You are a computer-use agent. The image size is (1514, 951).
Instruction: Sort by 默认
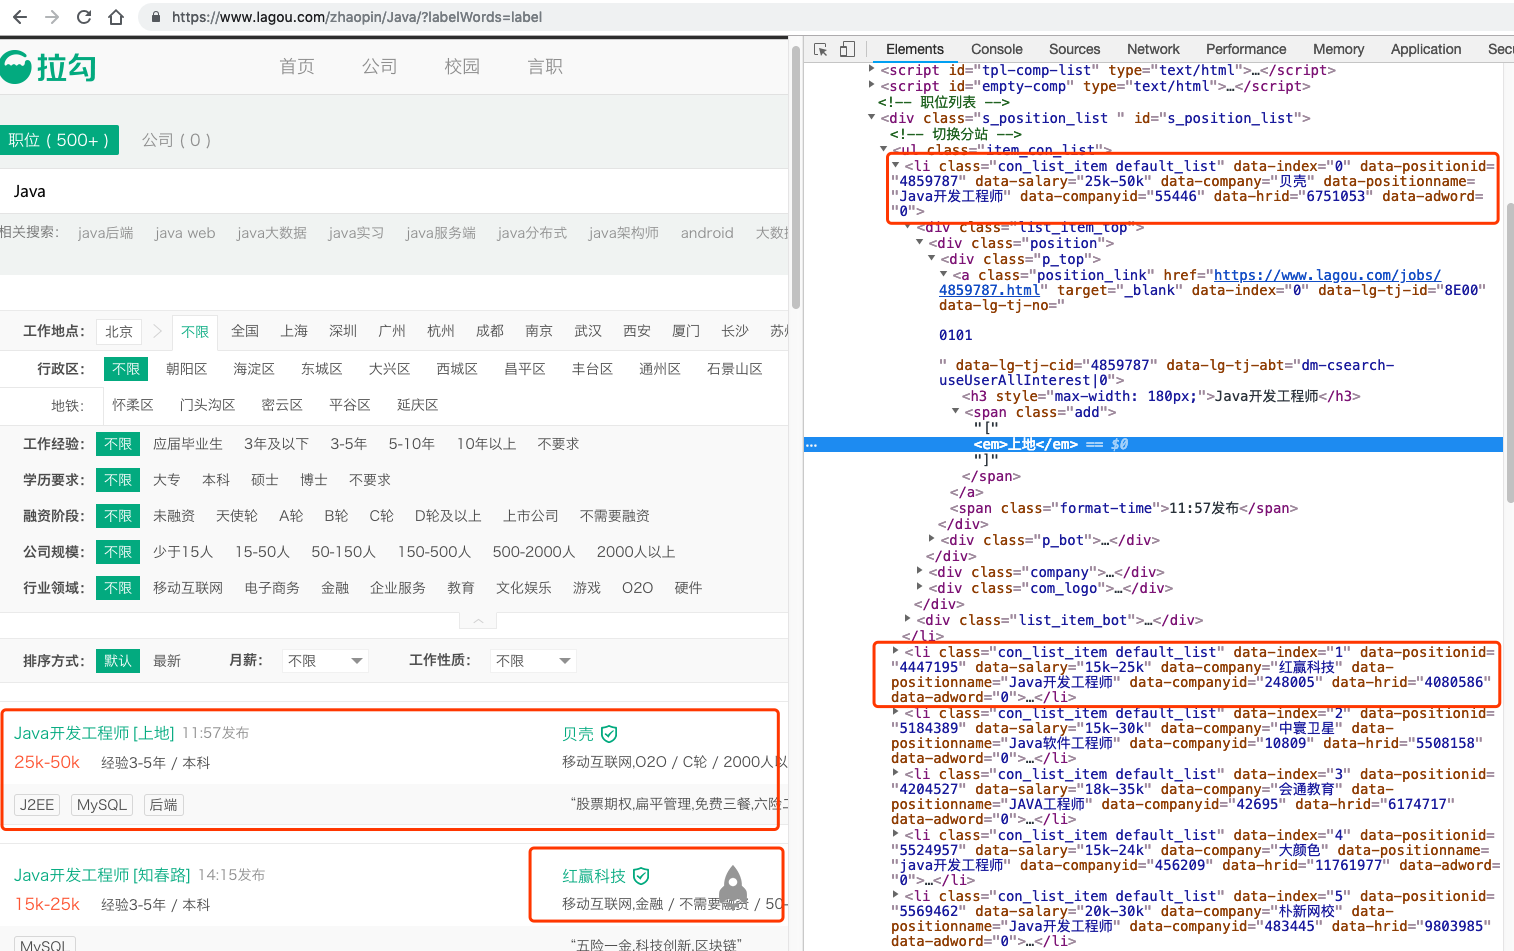click(118, 661)
